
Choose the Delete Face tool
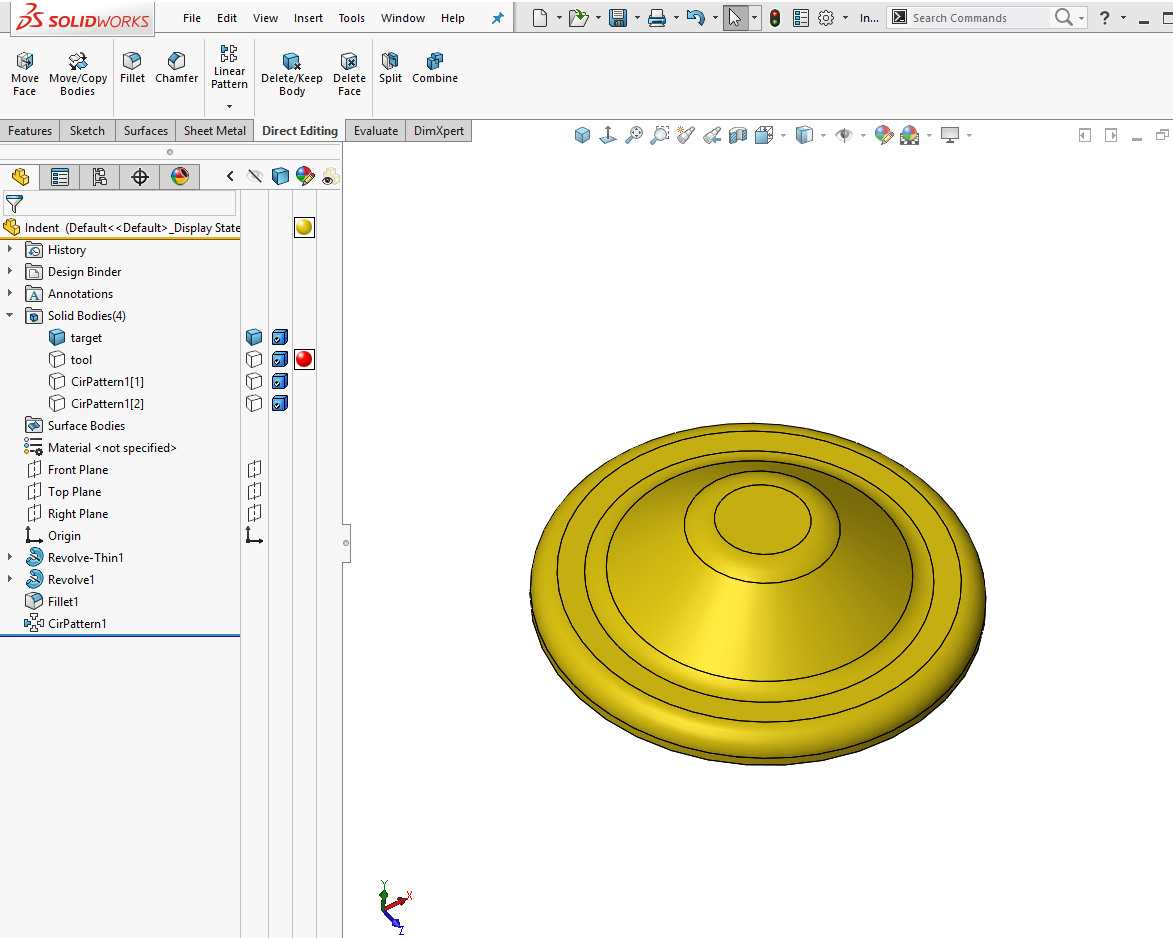[349, 73]
